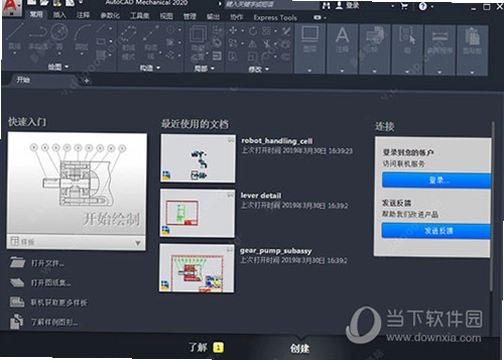Pin the gear_pump_subassy recent document

click(x=230, y=249)
